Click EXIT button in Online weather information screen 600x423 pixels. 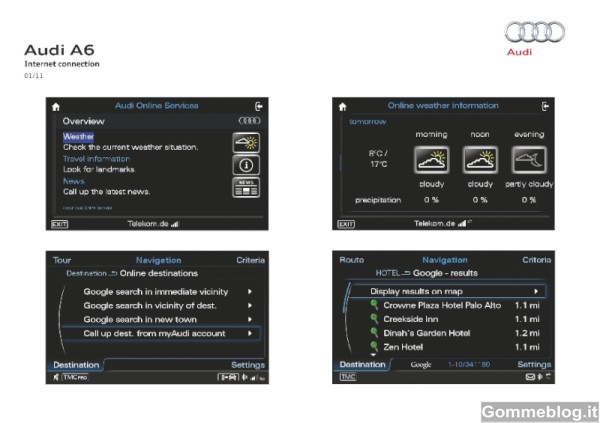coord(346,224)
